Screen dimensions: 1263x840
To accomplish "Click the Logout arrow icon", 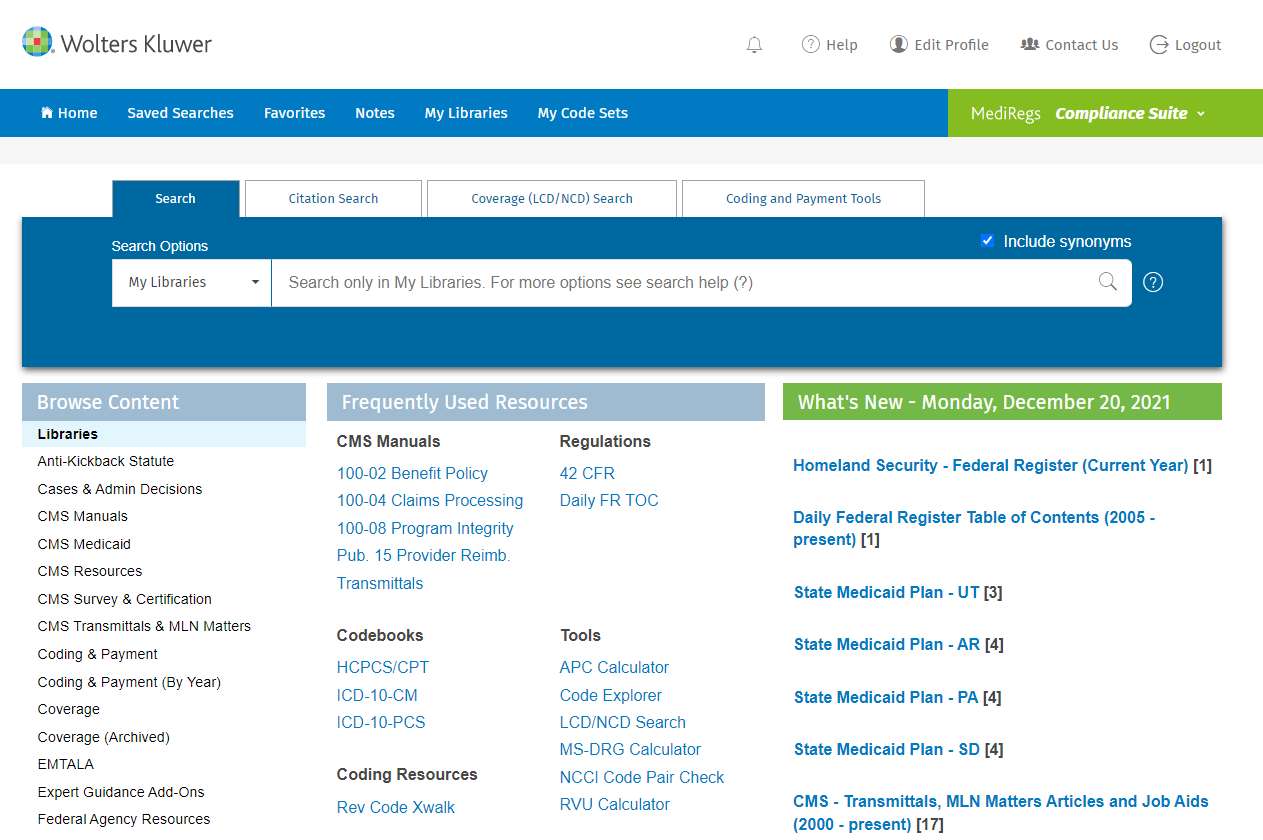I will click(1159, 45).
